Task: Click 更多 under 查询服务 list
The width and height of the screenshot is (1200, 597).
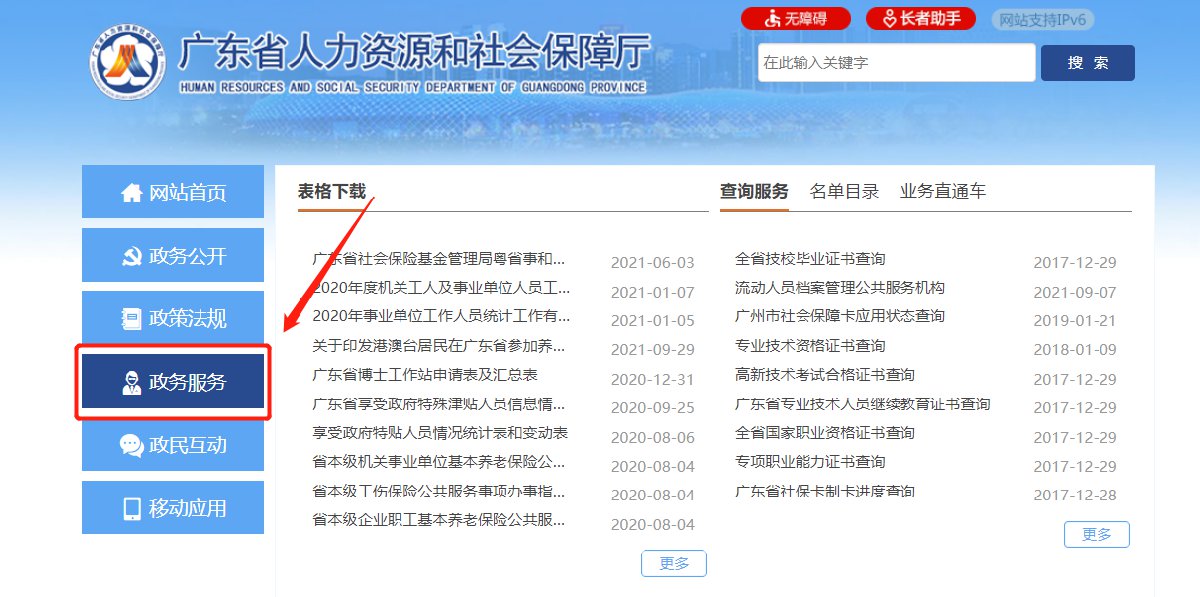Action: 1097,534
